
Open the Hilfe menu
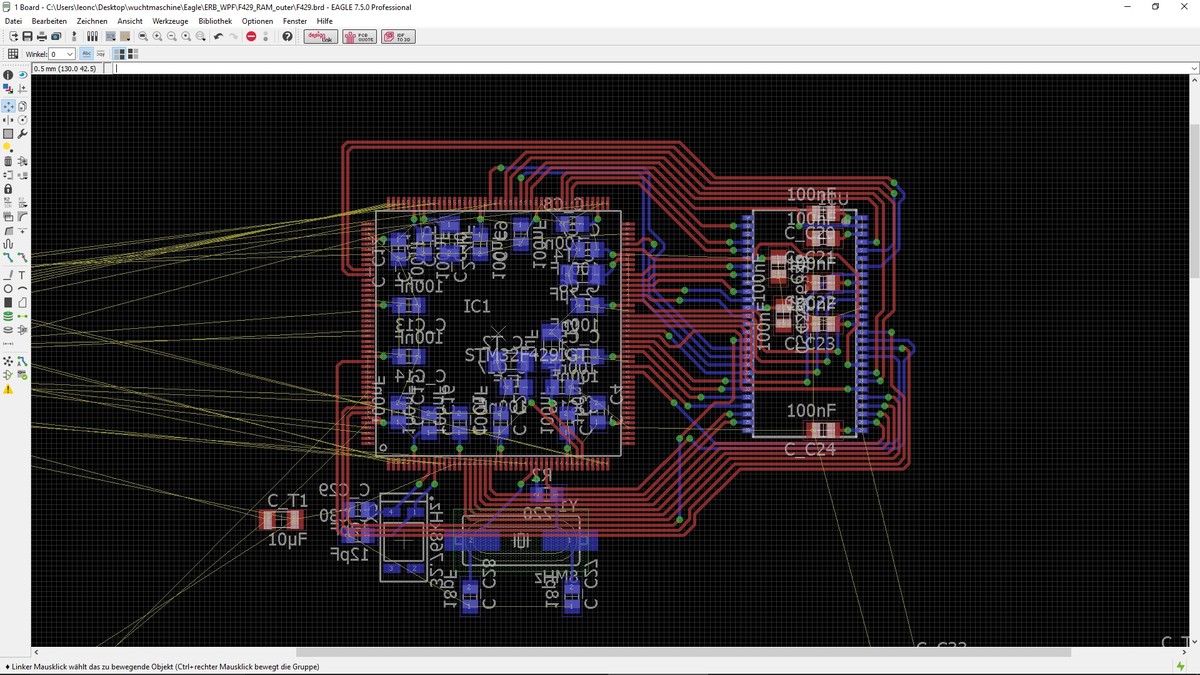(325, 21)
